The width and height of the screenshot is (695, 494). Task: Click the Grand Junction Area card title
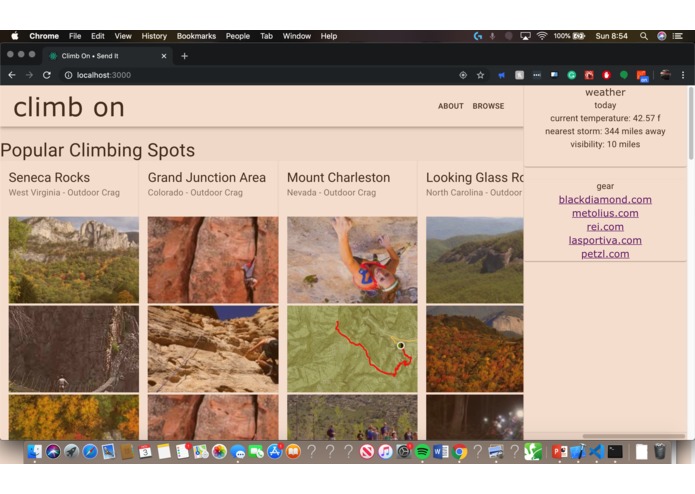[x=207, y=178]
